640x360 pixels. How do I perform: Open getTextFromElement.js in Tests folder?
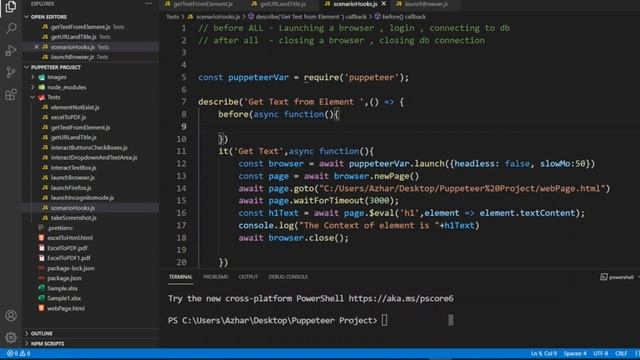80,127
